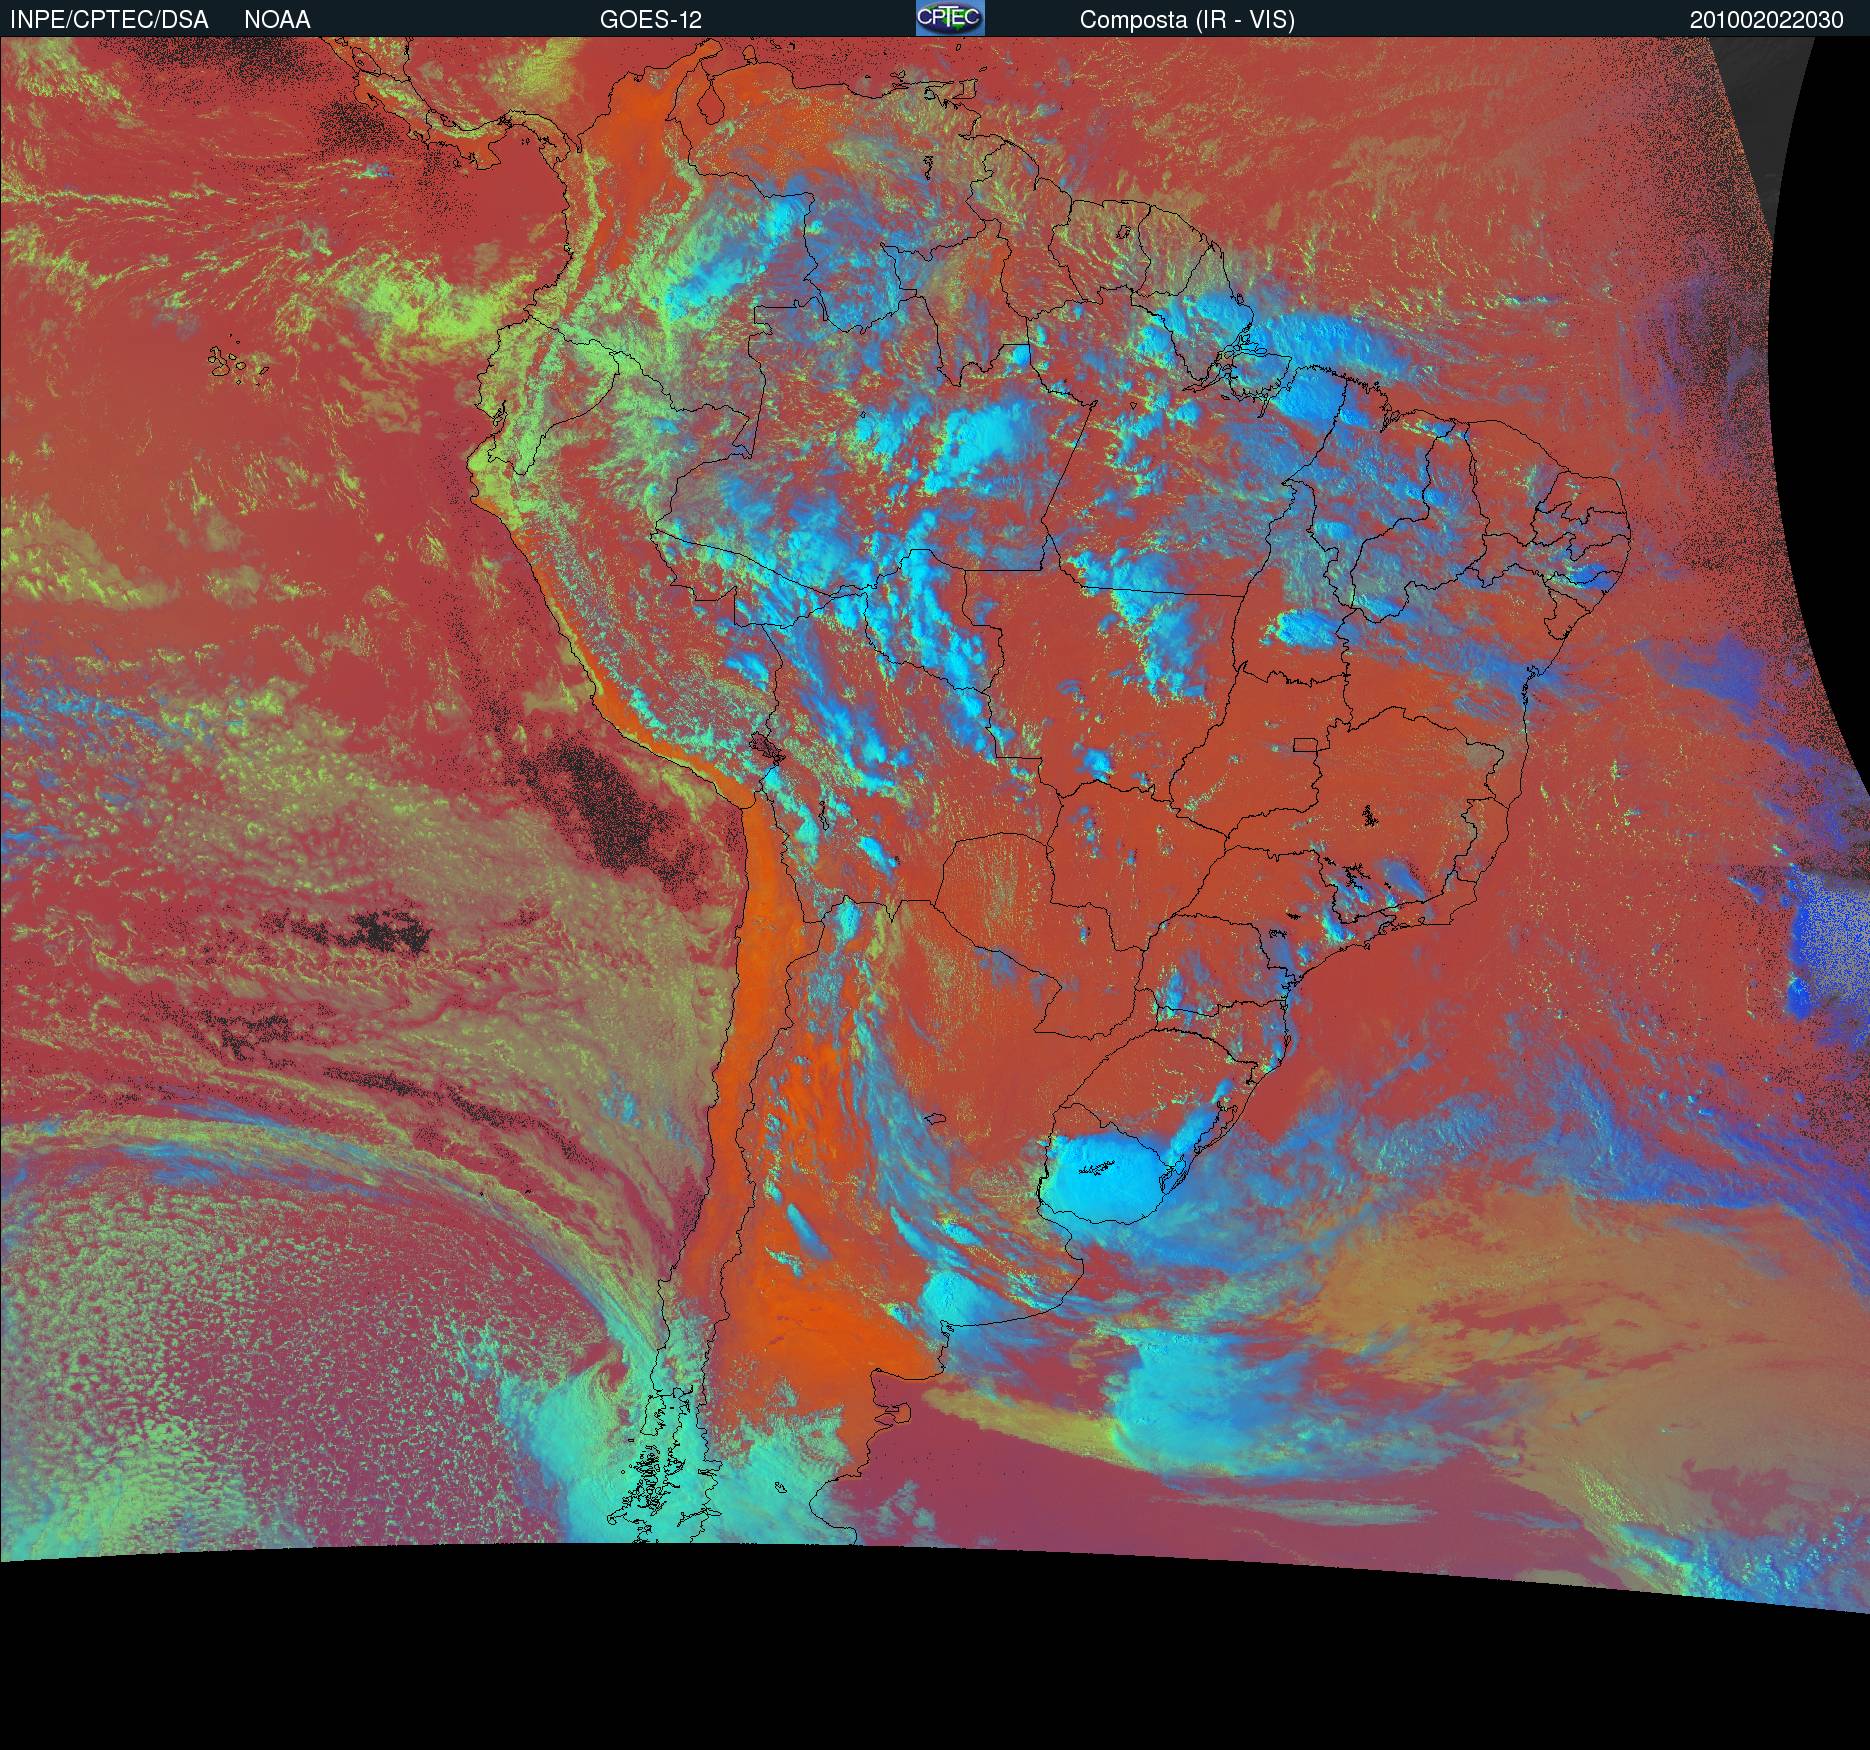Click the CPTEC logo in header
1870x1750 pixels.
click(950, 18)
